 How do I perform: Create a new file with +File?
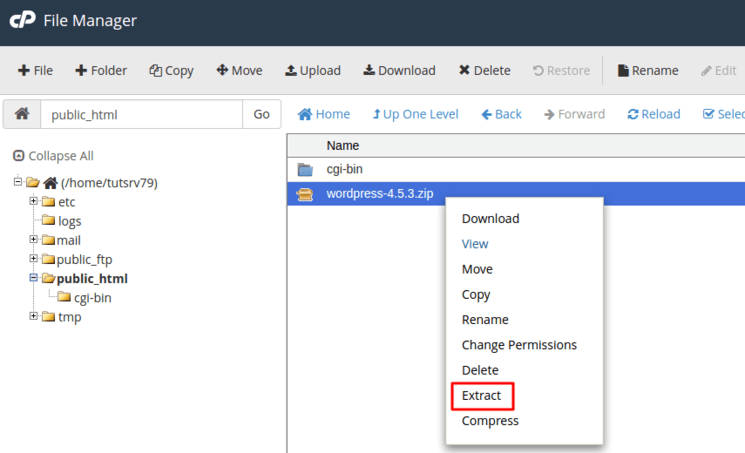coord(35,71)
